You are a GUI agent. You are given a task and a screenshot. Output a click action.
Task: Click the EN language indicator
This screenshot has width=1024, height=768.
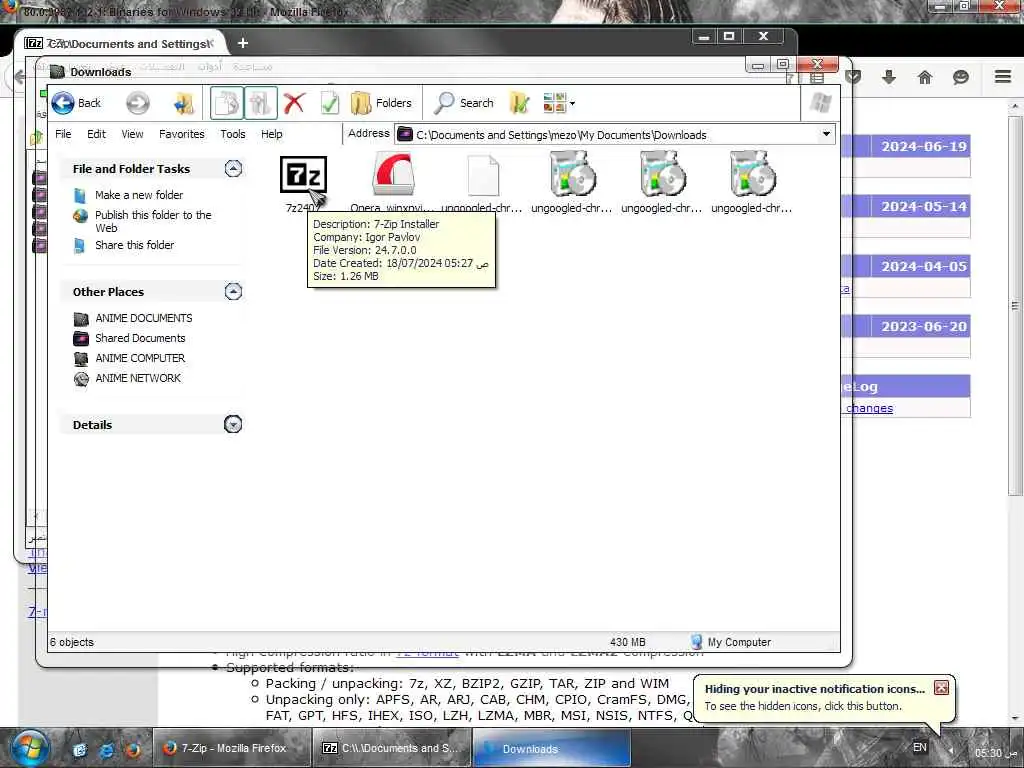tap(920, 747)
